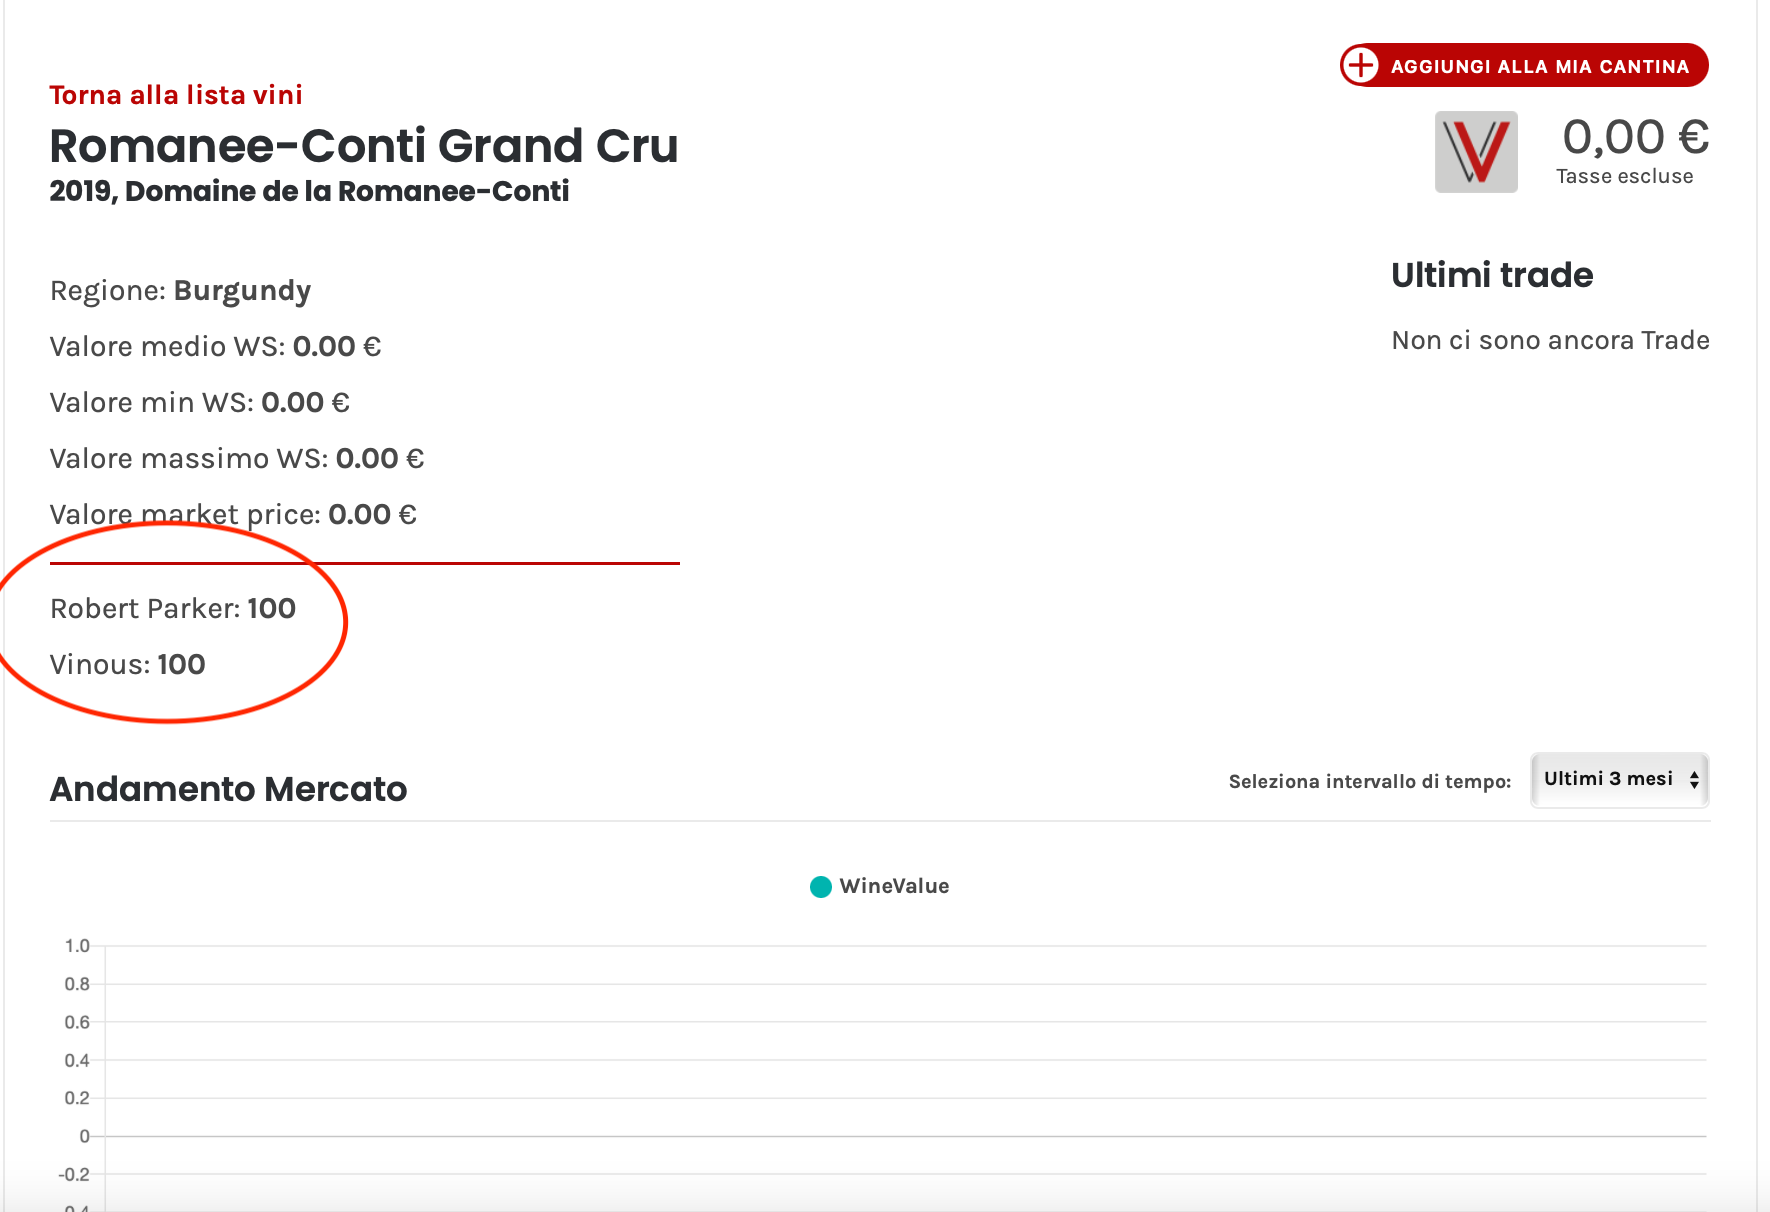Click the Robert Parker: 100 score

(x=173, y=609)
